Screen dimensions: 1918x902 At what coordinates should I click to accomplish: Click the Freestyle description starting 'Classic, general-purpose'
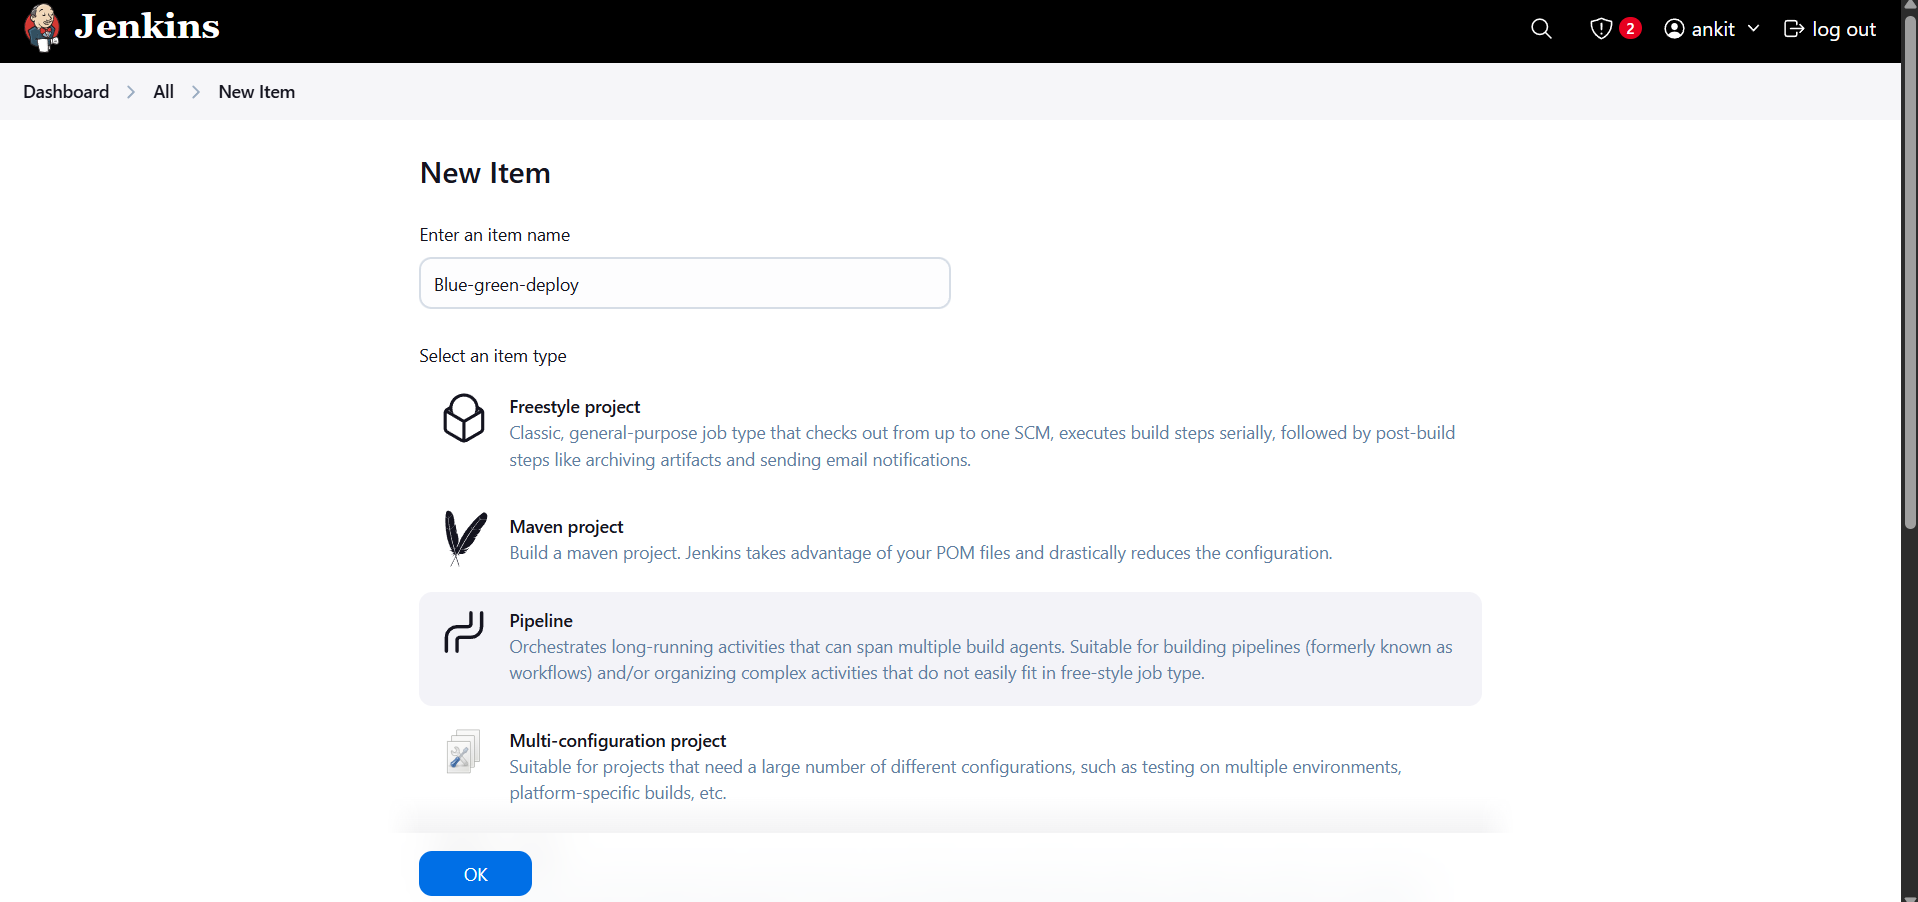[982, 446]
